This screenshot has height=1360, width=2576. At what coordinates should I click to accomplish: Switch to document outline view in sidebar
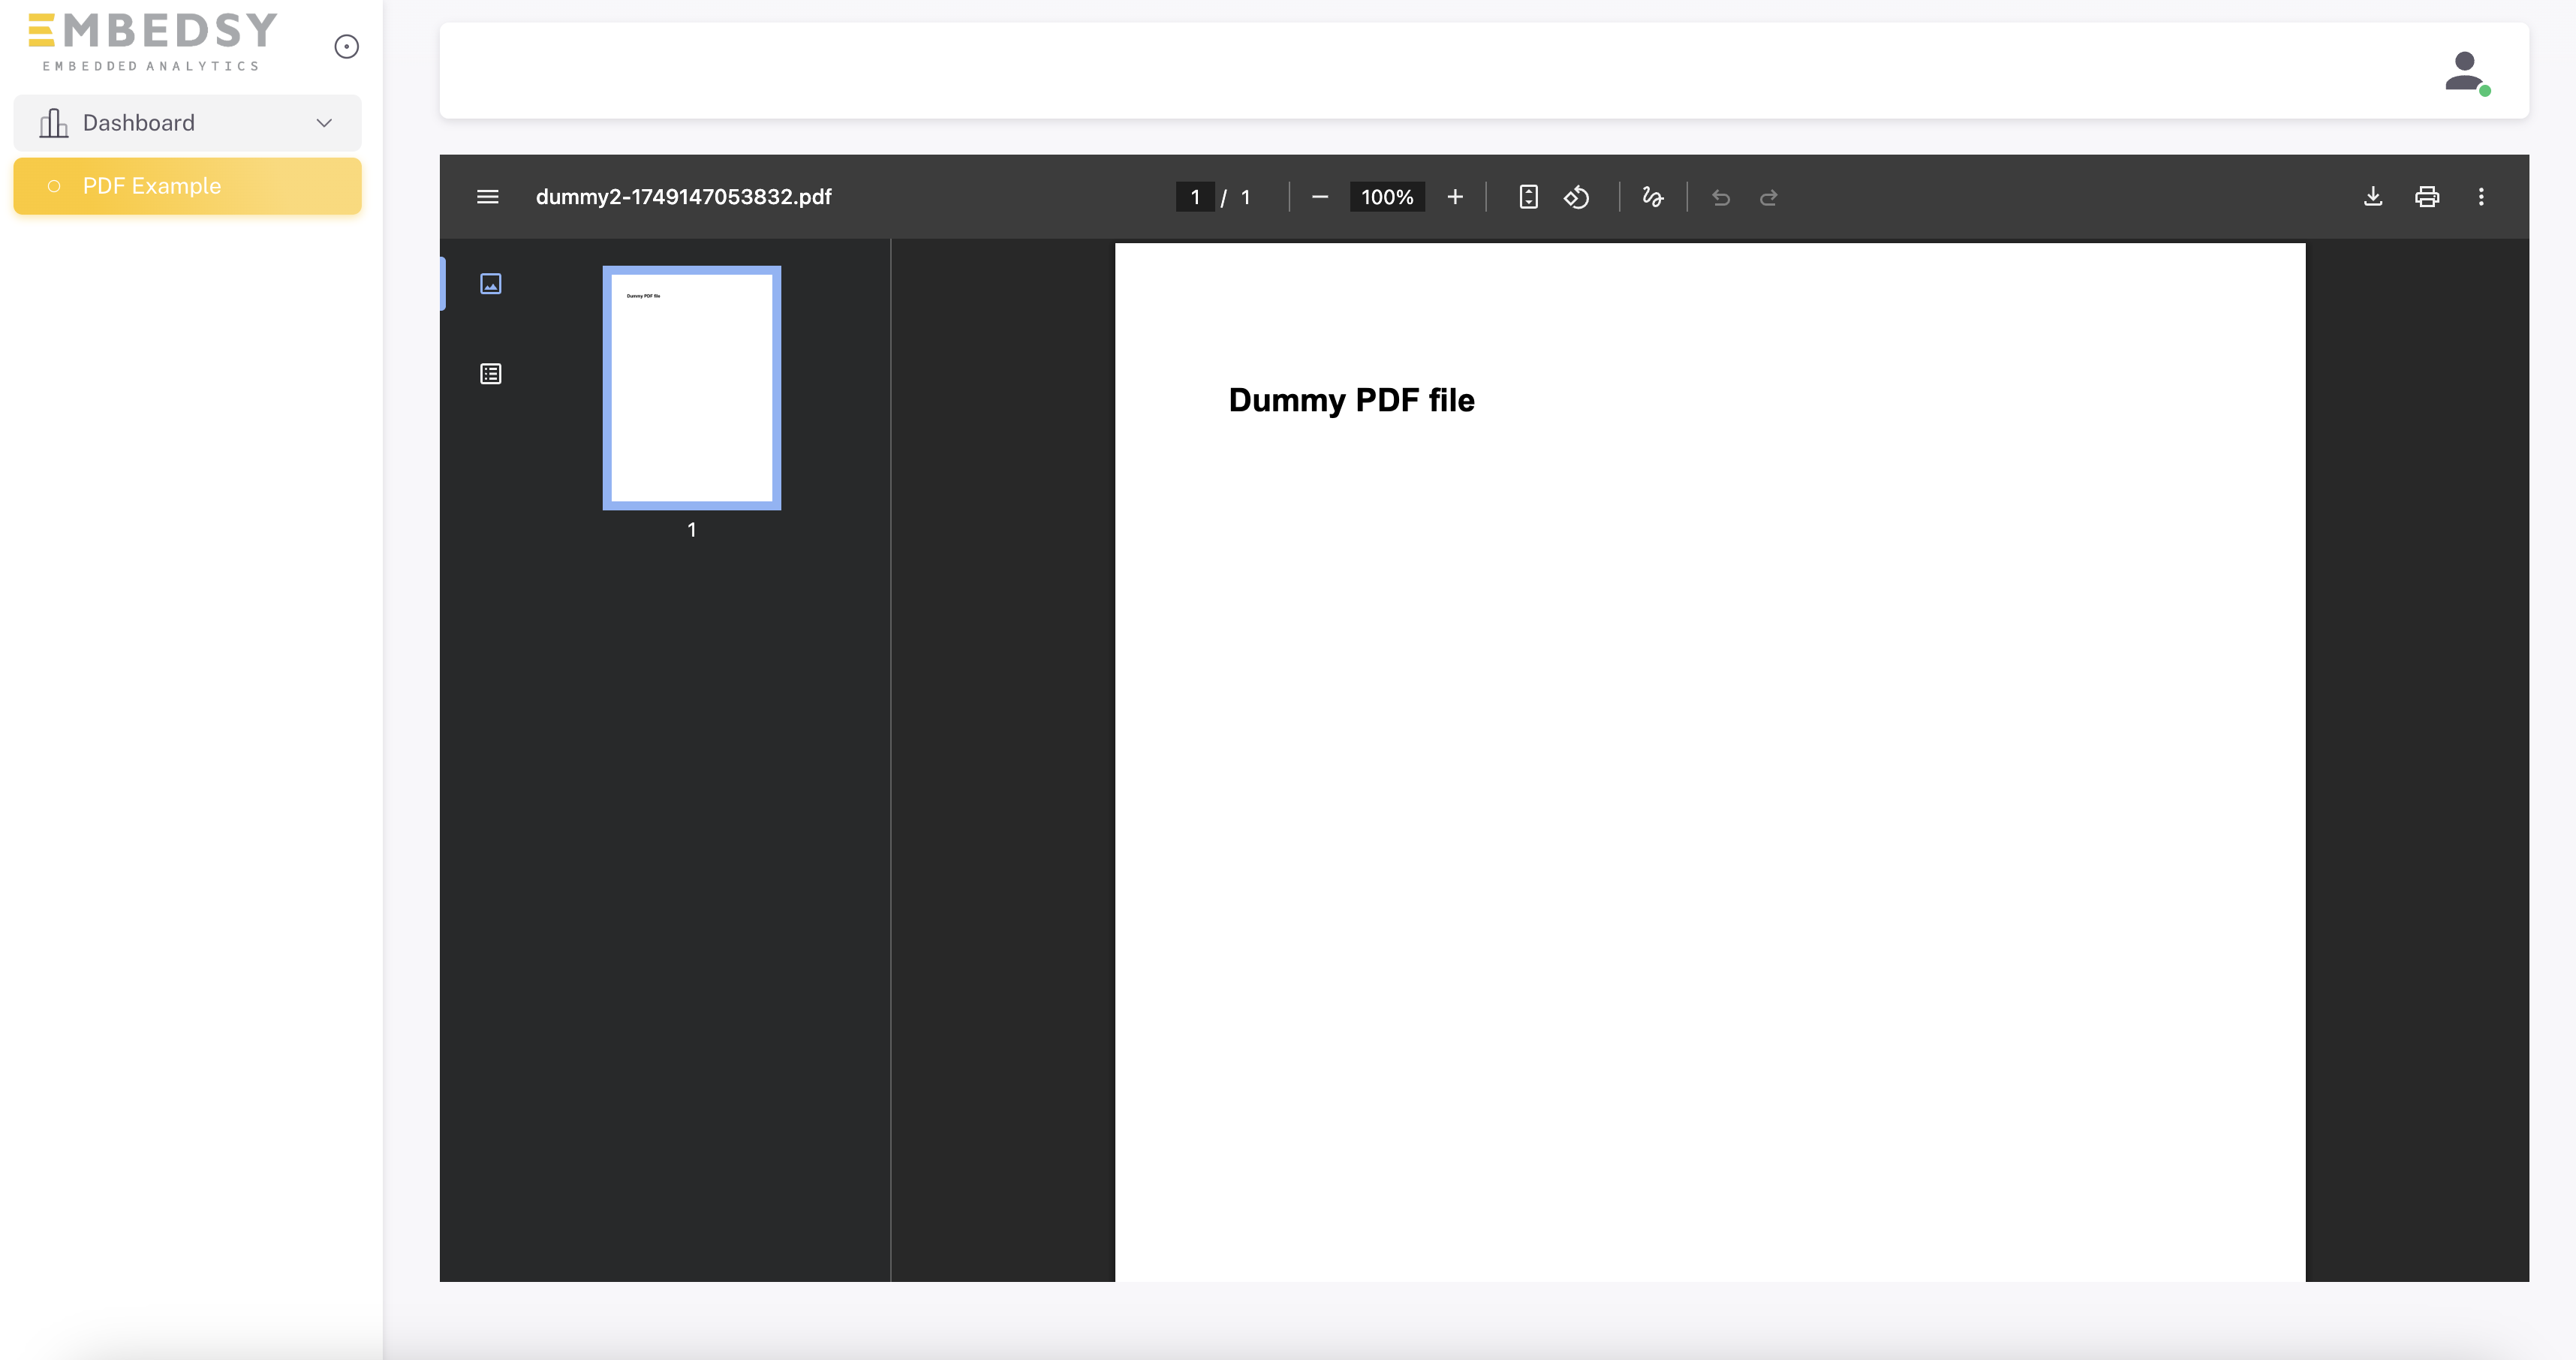pos(491,373)
